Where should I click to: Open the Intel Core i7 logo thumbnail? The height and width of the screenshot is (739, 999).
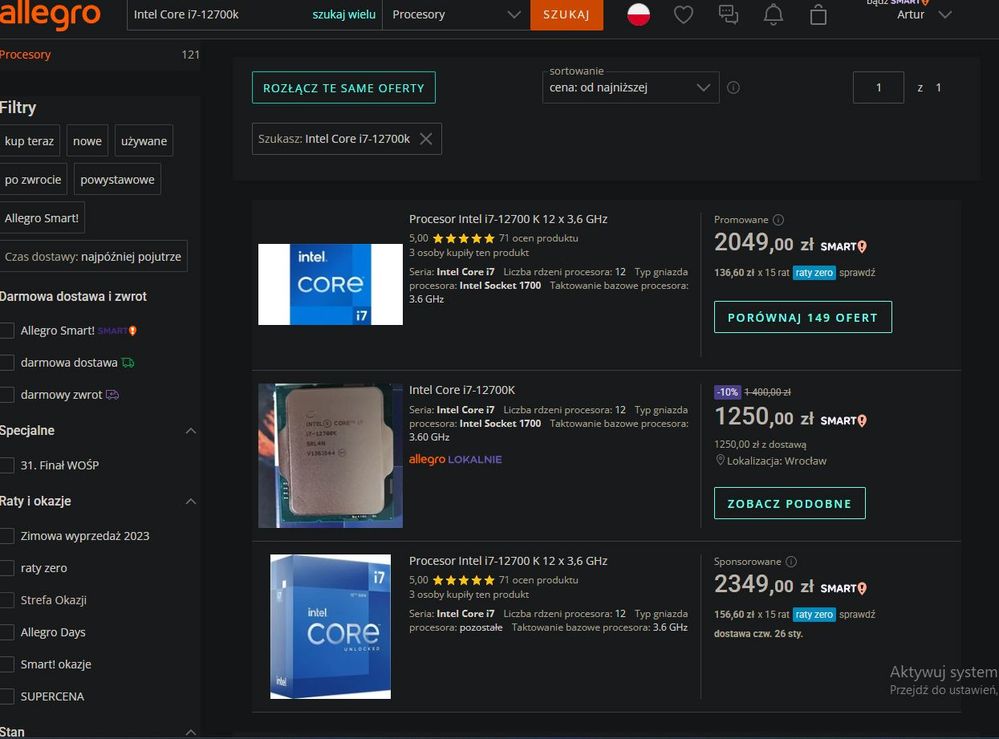coord(330,284)
